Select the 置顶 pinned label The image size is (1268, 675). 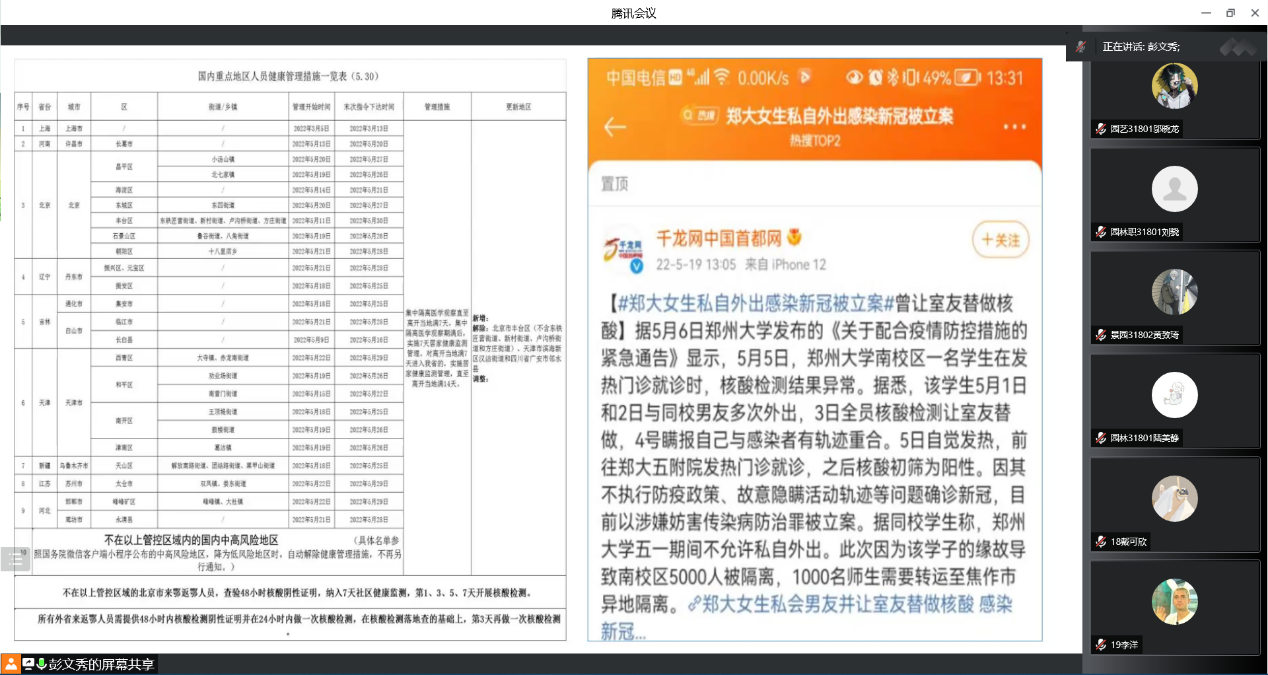pyautogui.click(x=615, y=184)
